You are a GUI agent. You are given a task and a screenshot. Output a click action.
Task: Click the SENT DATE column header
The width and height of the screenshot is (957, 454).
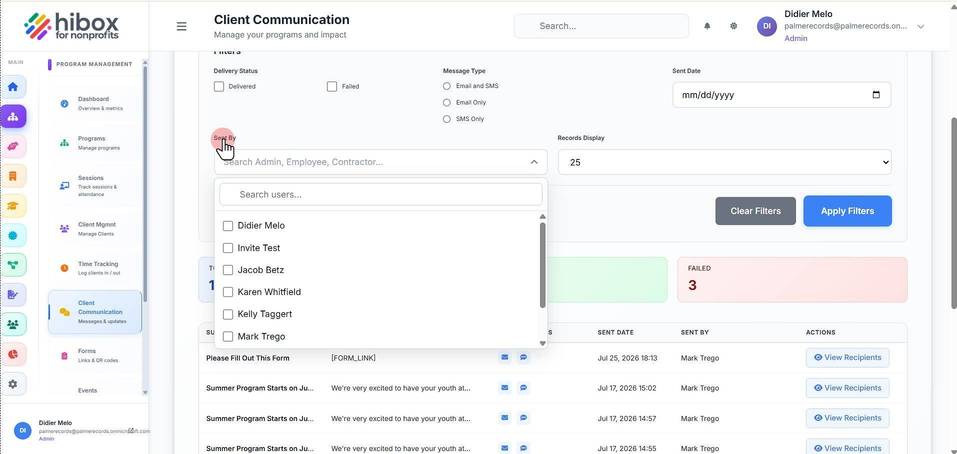pos(615,333)
